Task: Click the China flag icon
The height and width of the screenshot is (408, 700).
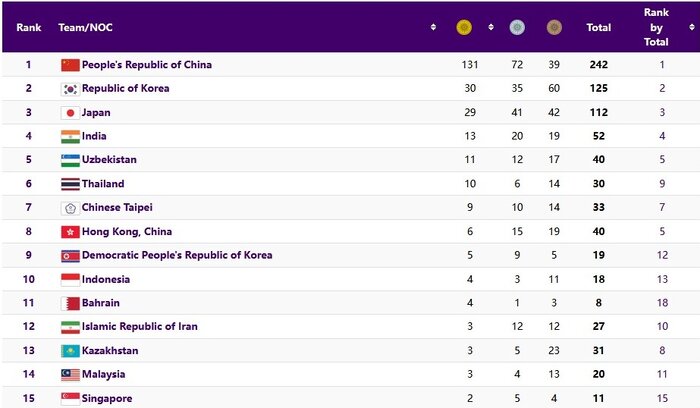Action: (70, 65)
